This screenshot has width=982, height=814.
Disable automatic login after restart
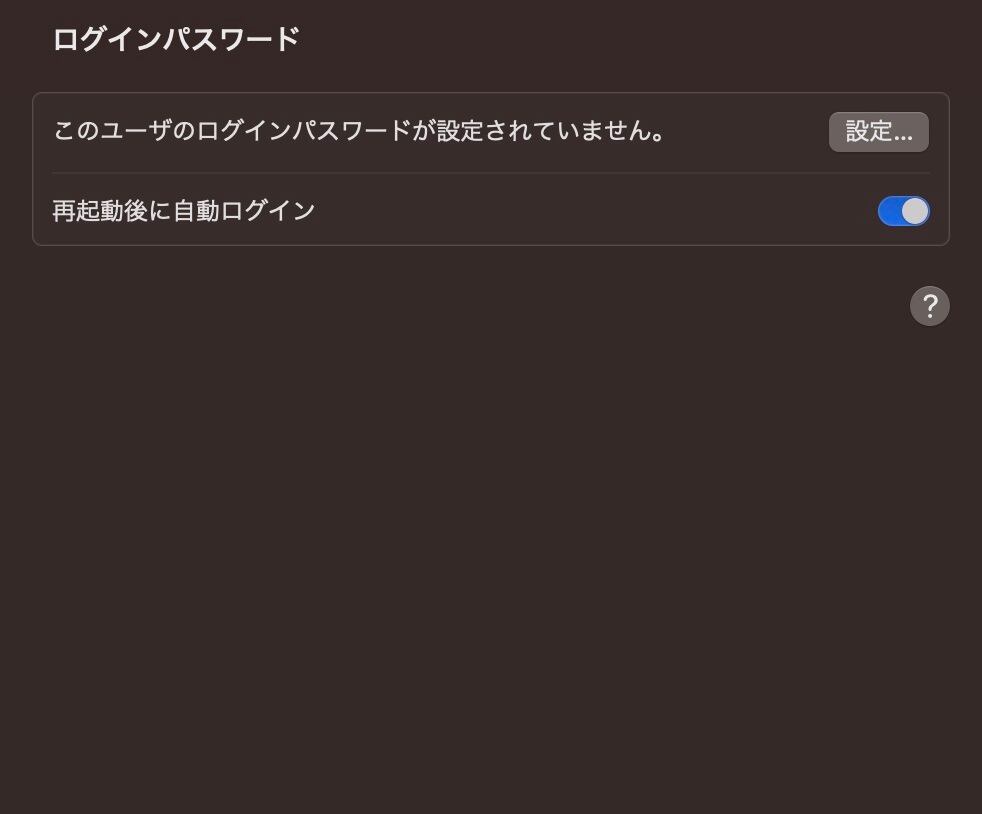904,211
